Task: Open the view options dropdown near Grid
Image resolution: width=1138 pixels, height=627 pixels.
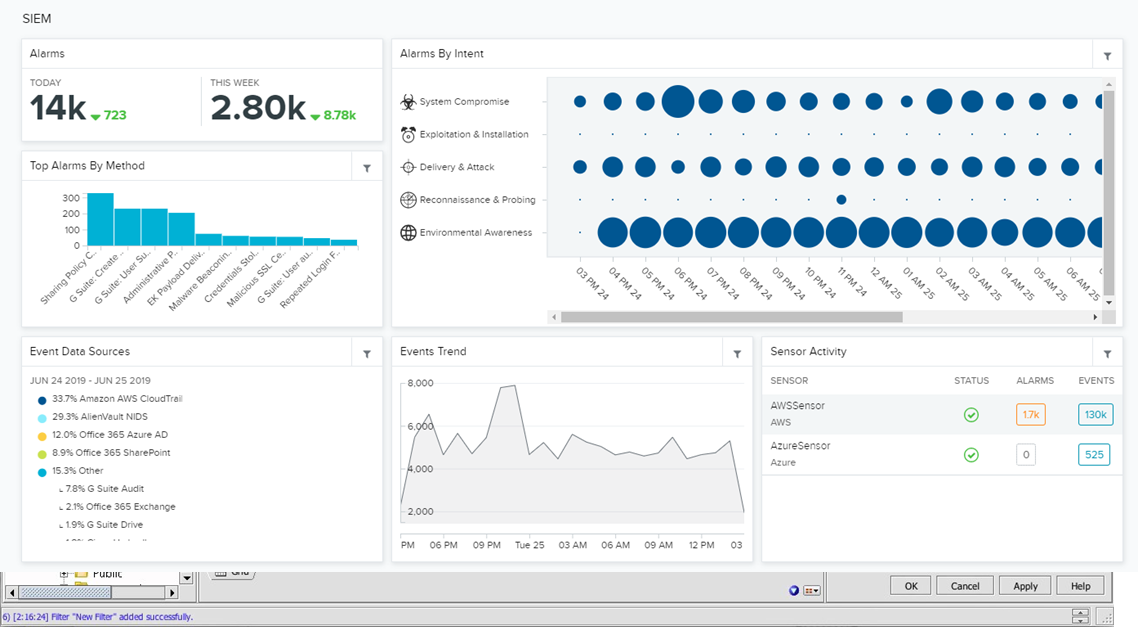Action: [812, 591]
